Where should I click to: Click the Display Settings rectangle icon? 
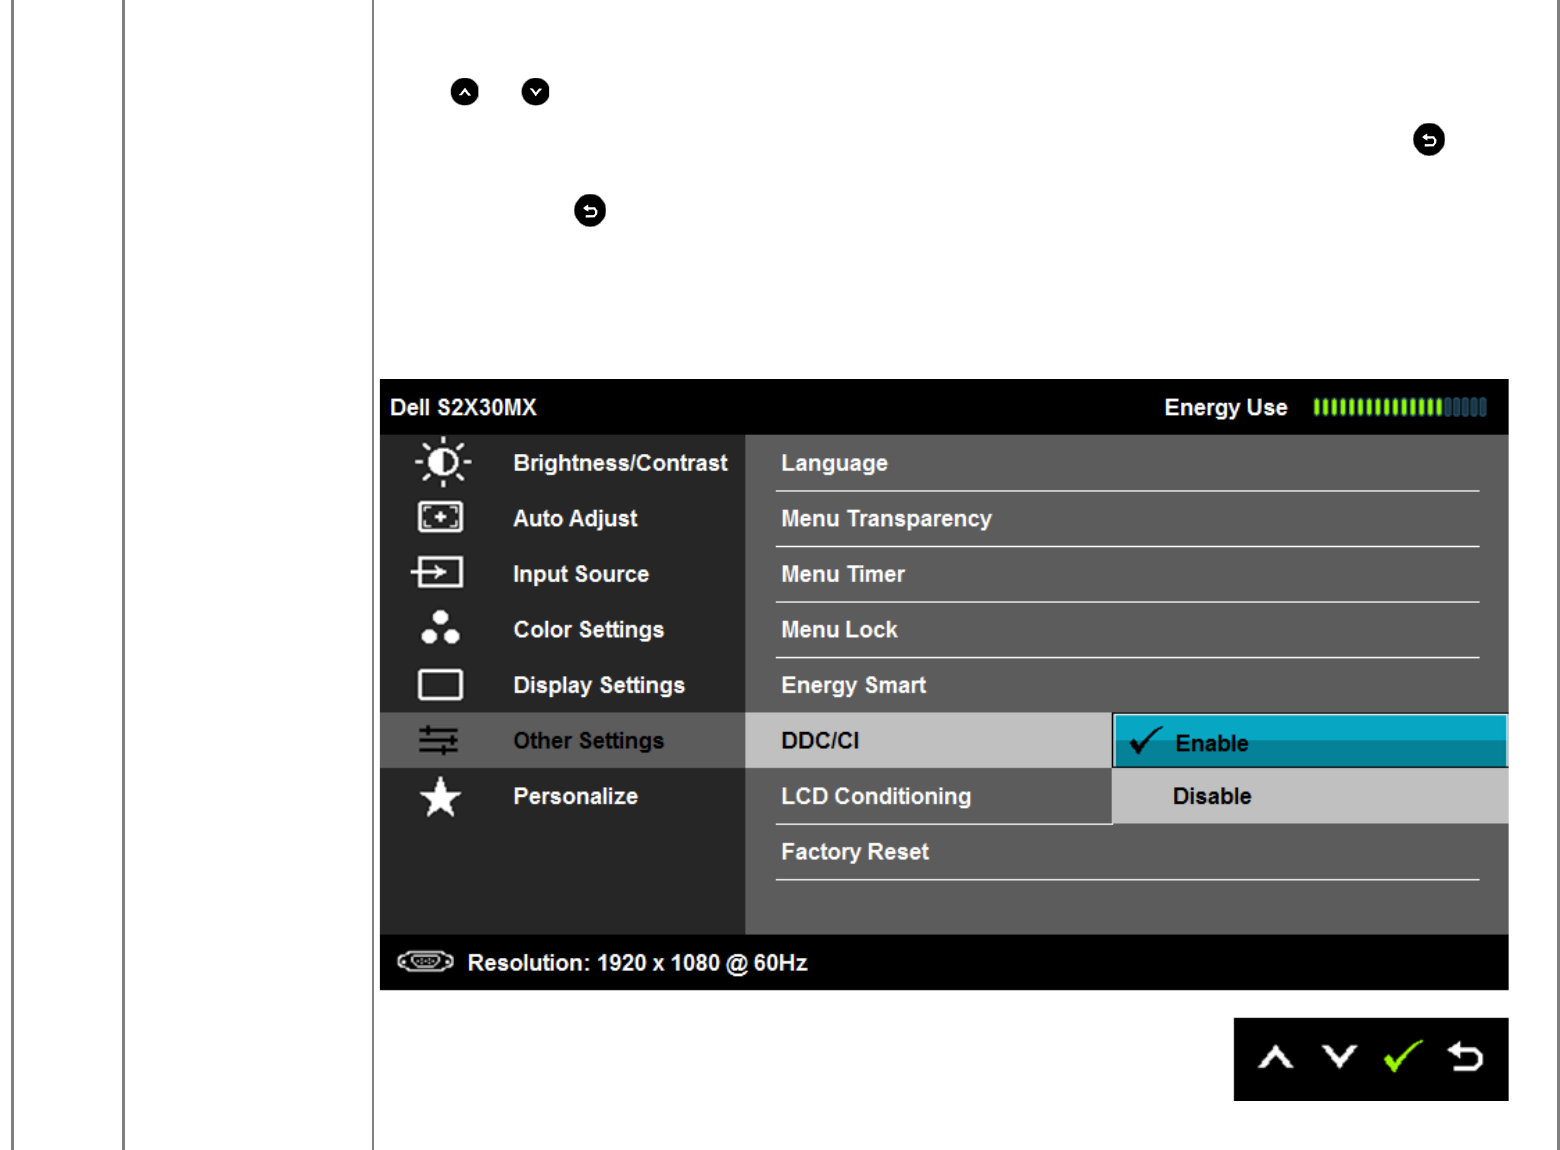click(440, 685)
